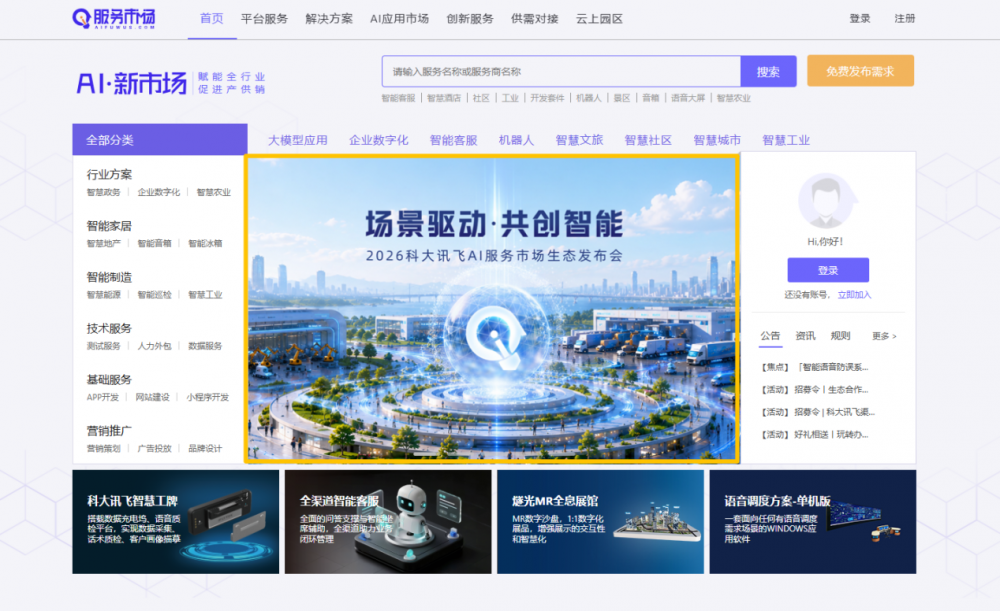Open the 智慧文旅 category tab
Viewport: 1000px width, 611px height.
[579, 140]
